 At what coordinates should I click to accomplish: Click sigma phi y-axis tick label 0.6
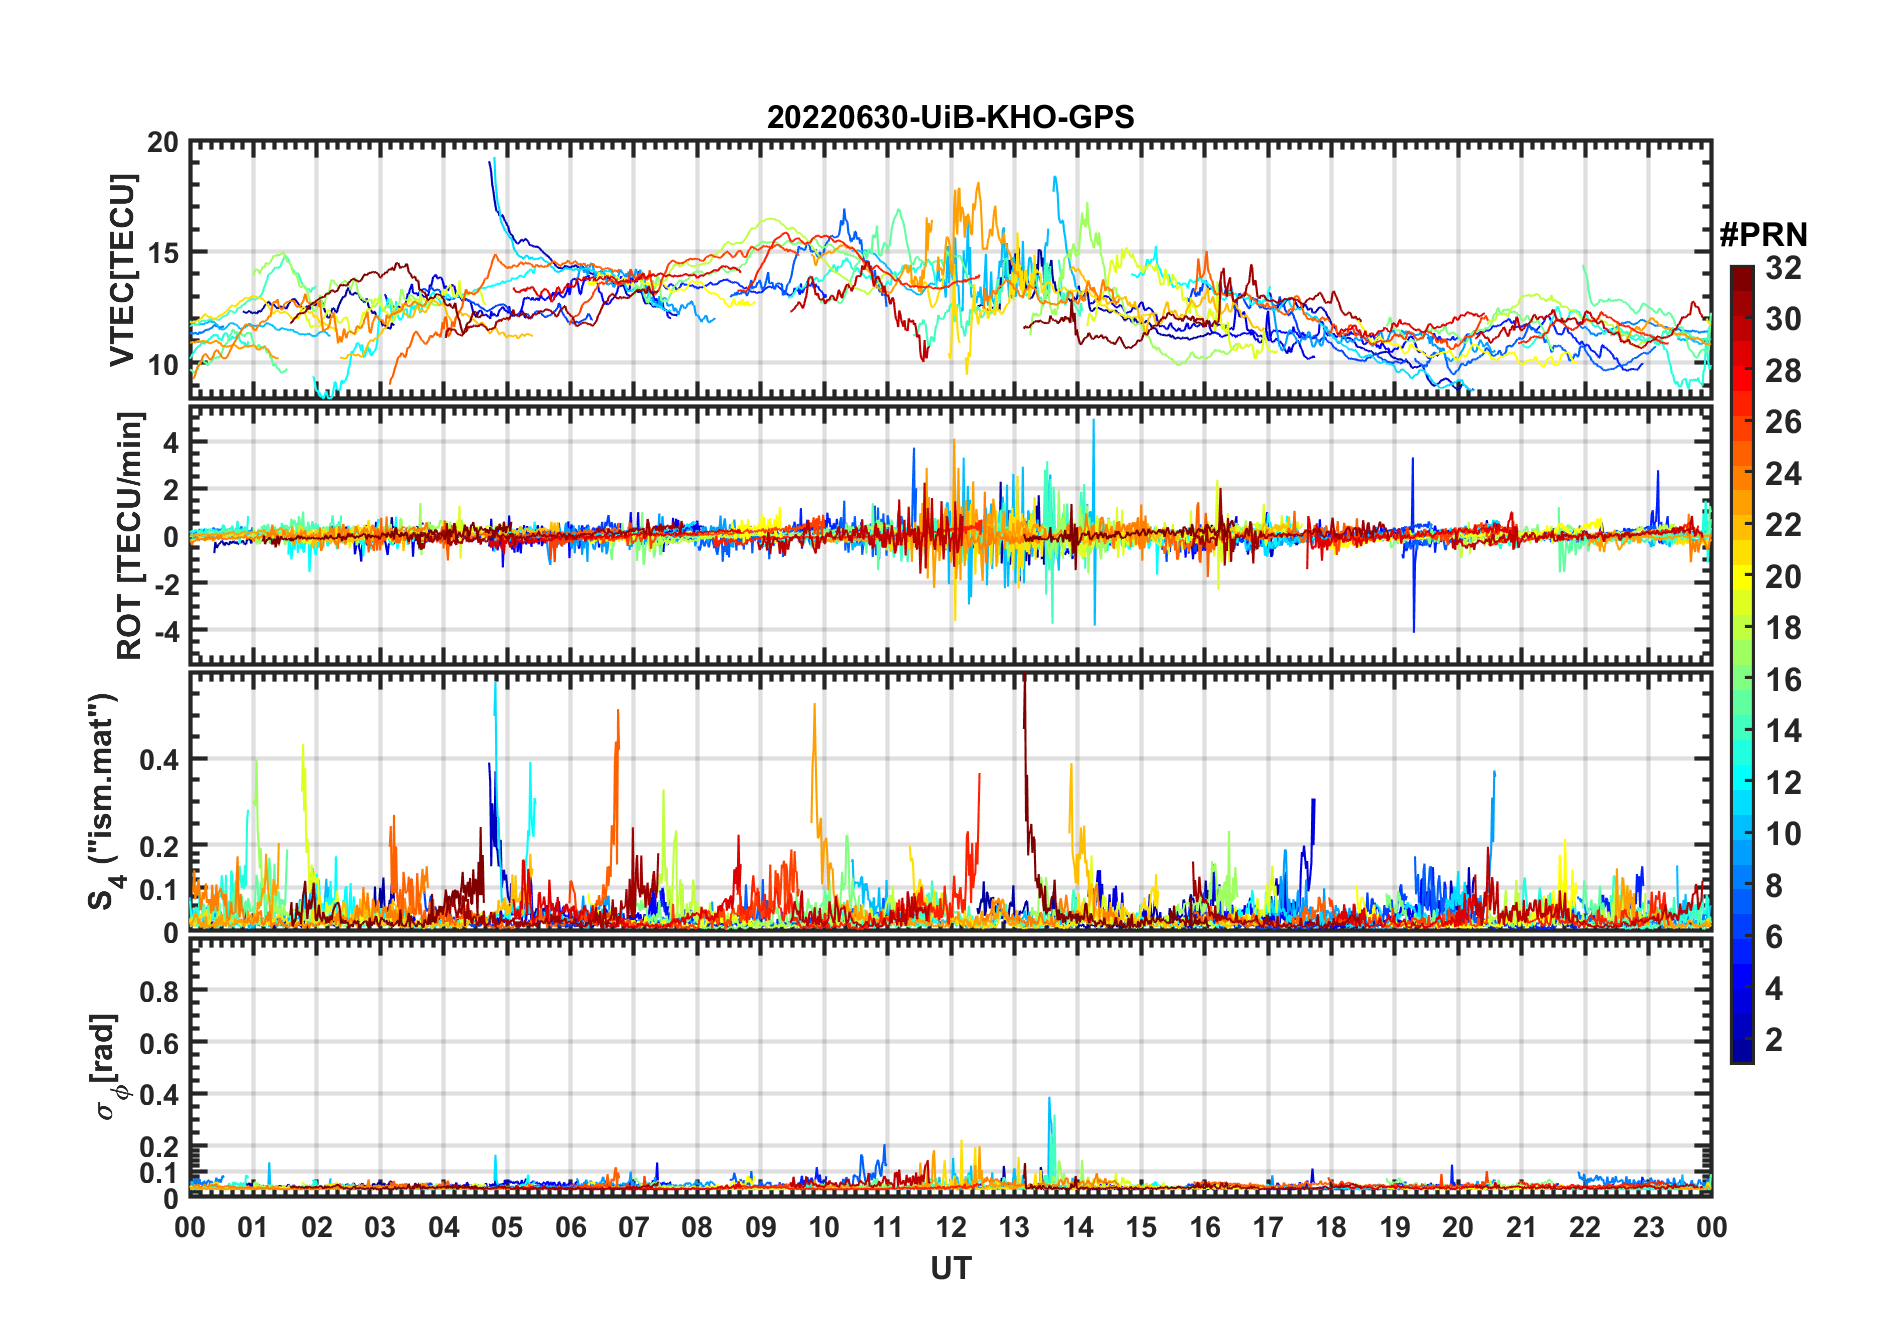click(x=159, y=1043)
